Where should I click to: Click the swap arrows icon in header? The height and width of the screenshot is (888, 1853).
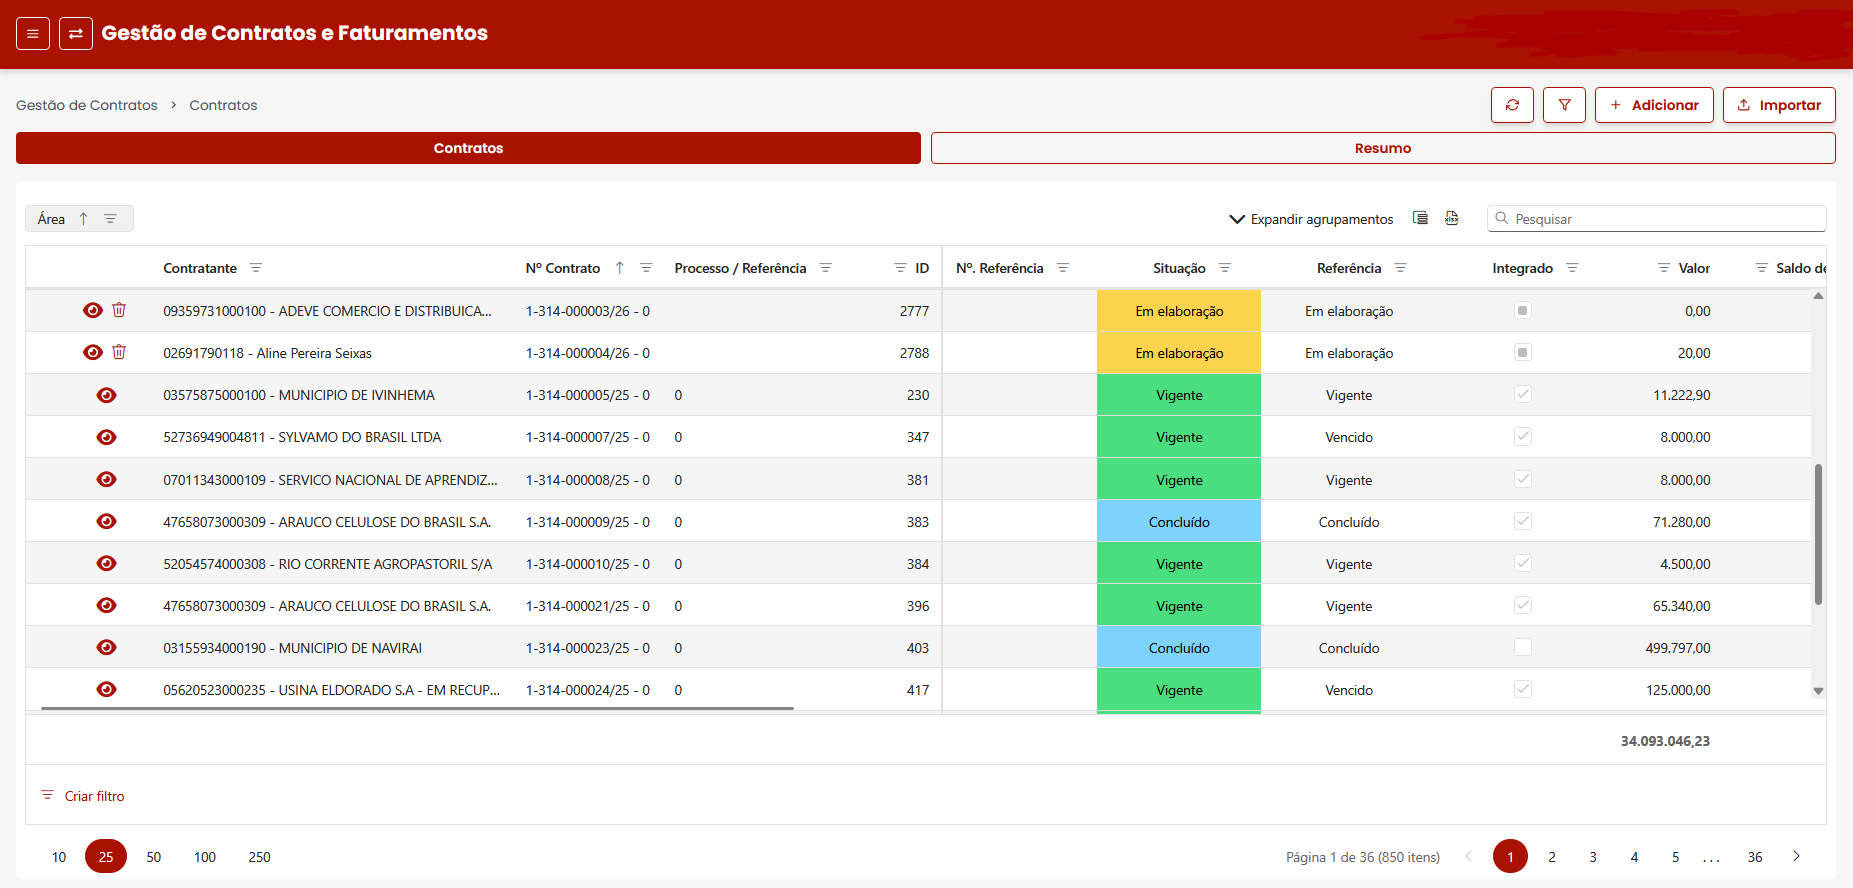[76, 34]
